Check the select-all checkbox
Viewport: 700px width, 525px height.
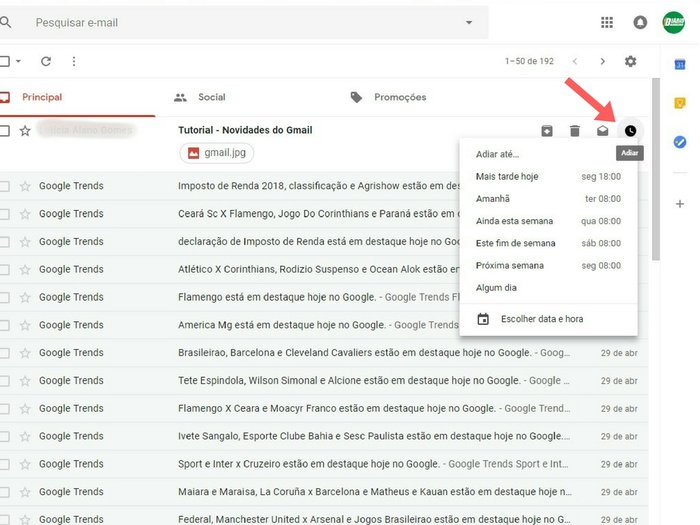coord(4,61)
